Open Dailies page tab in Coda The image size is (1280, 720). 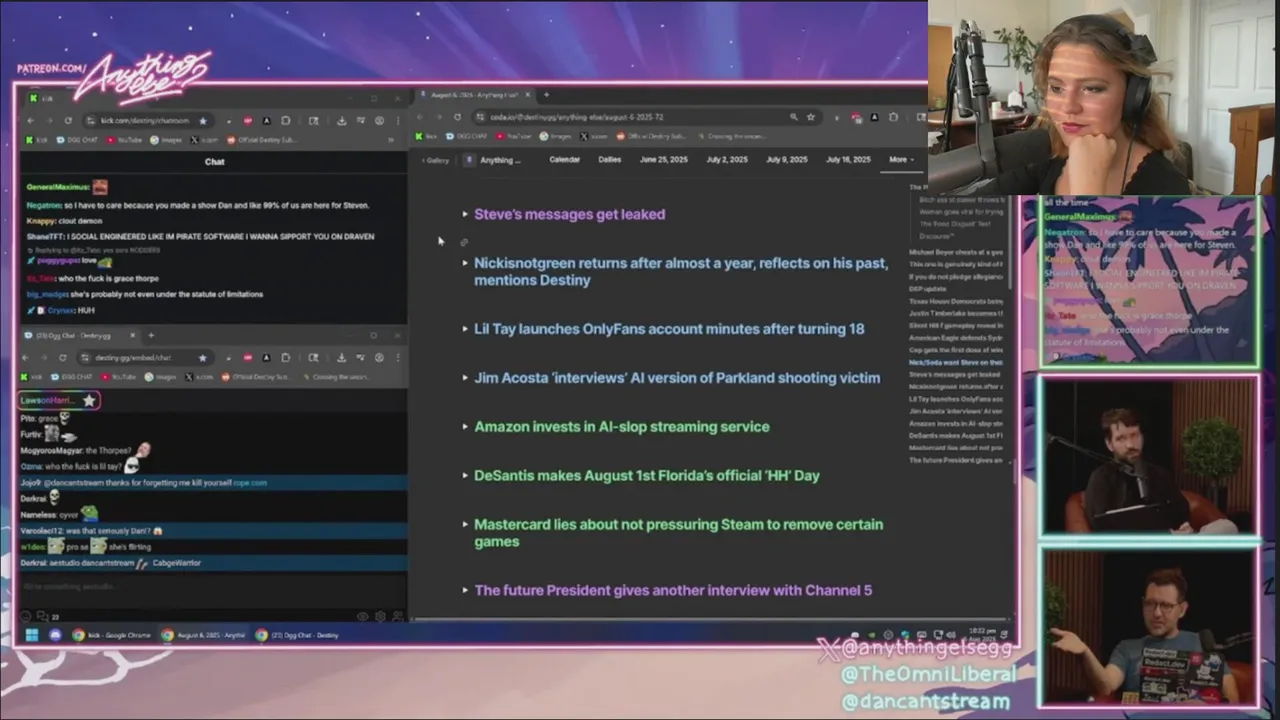(610, 160)
